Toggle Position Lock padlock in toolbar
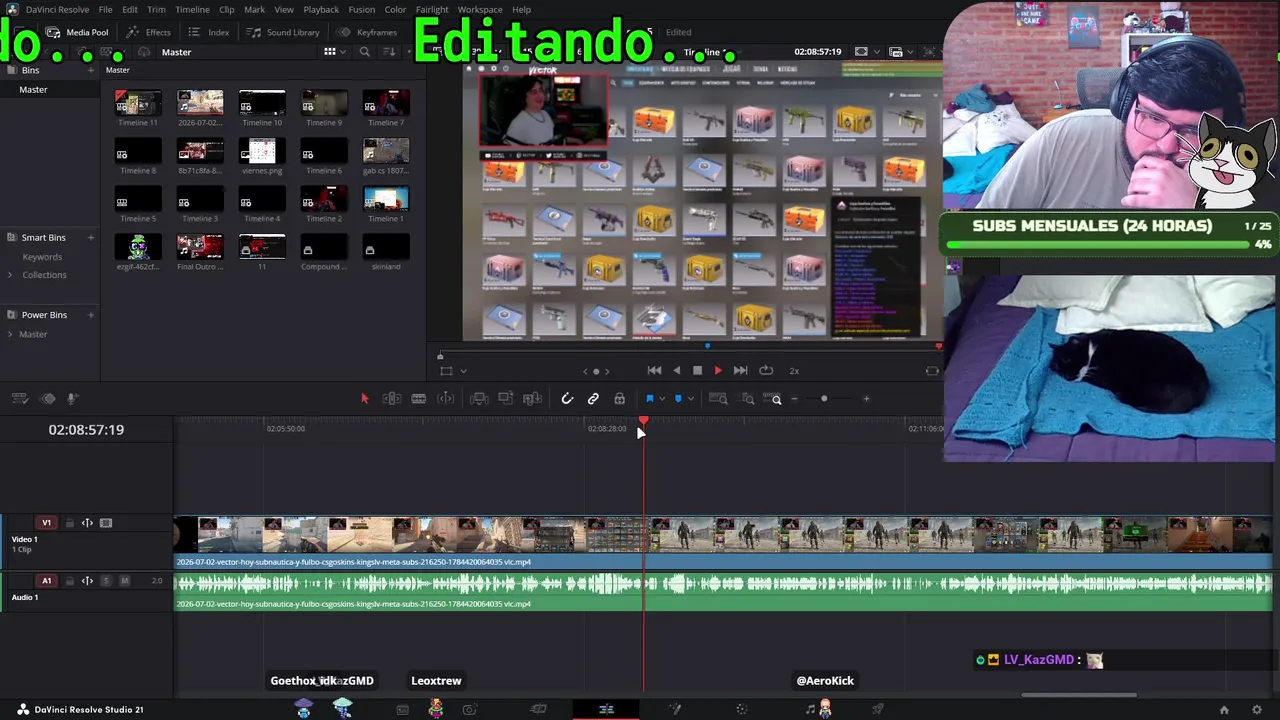The image size is (1280, 720). tap(620, 399)
